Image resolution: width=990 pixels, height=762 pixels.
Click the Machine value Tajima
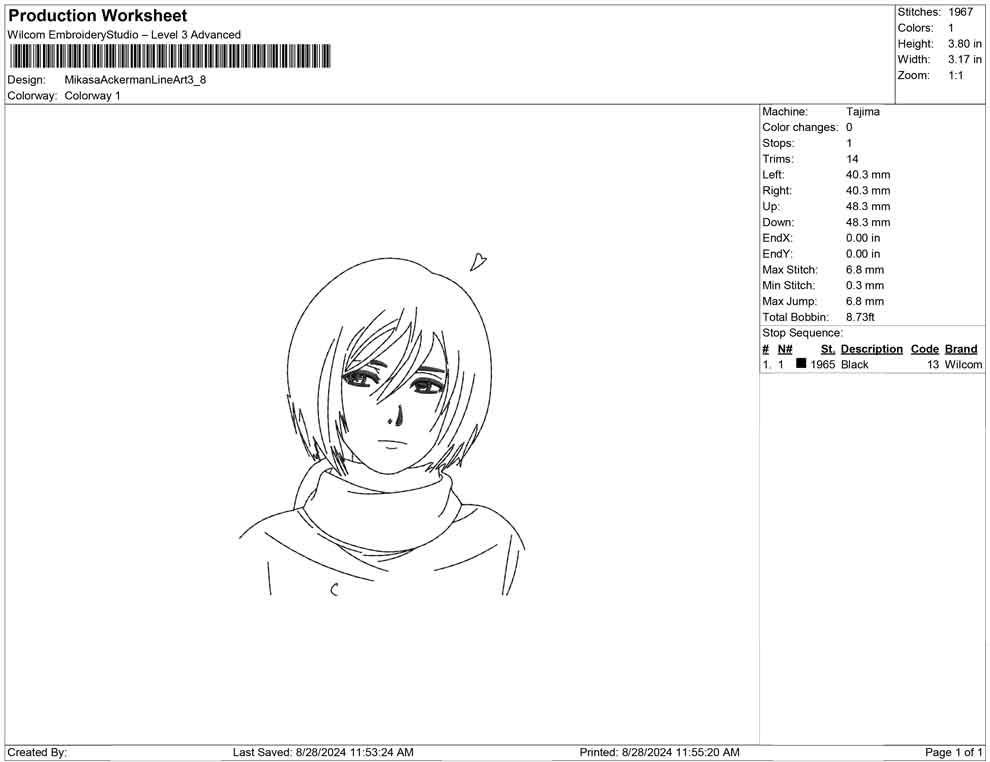(x=862, y=112)
